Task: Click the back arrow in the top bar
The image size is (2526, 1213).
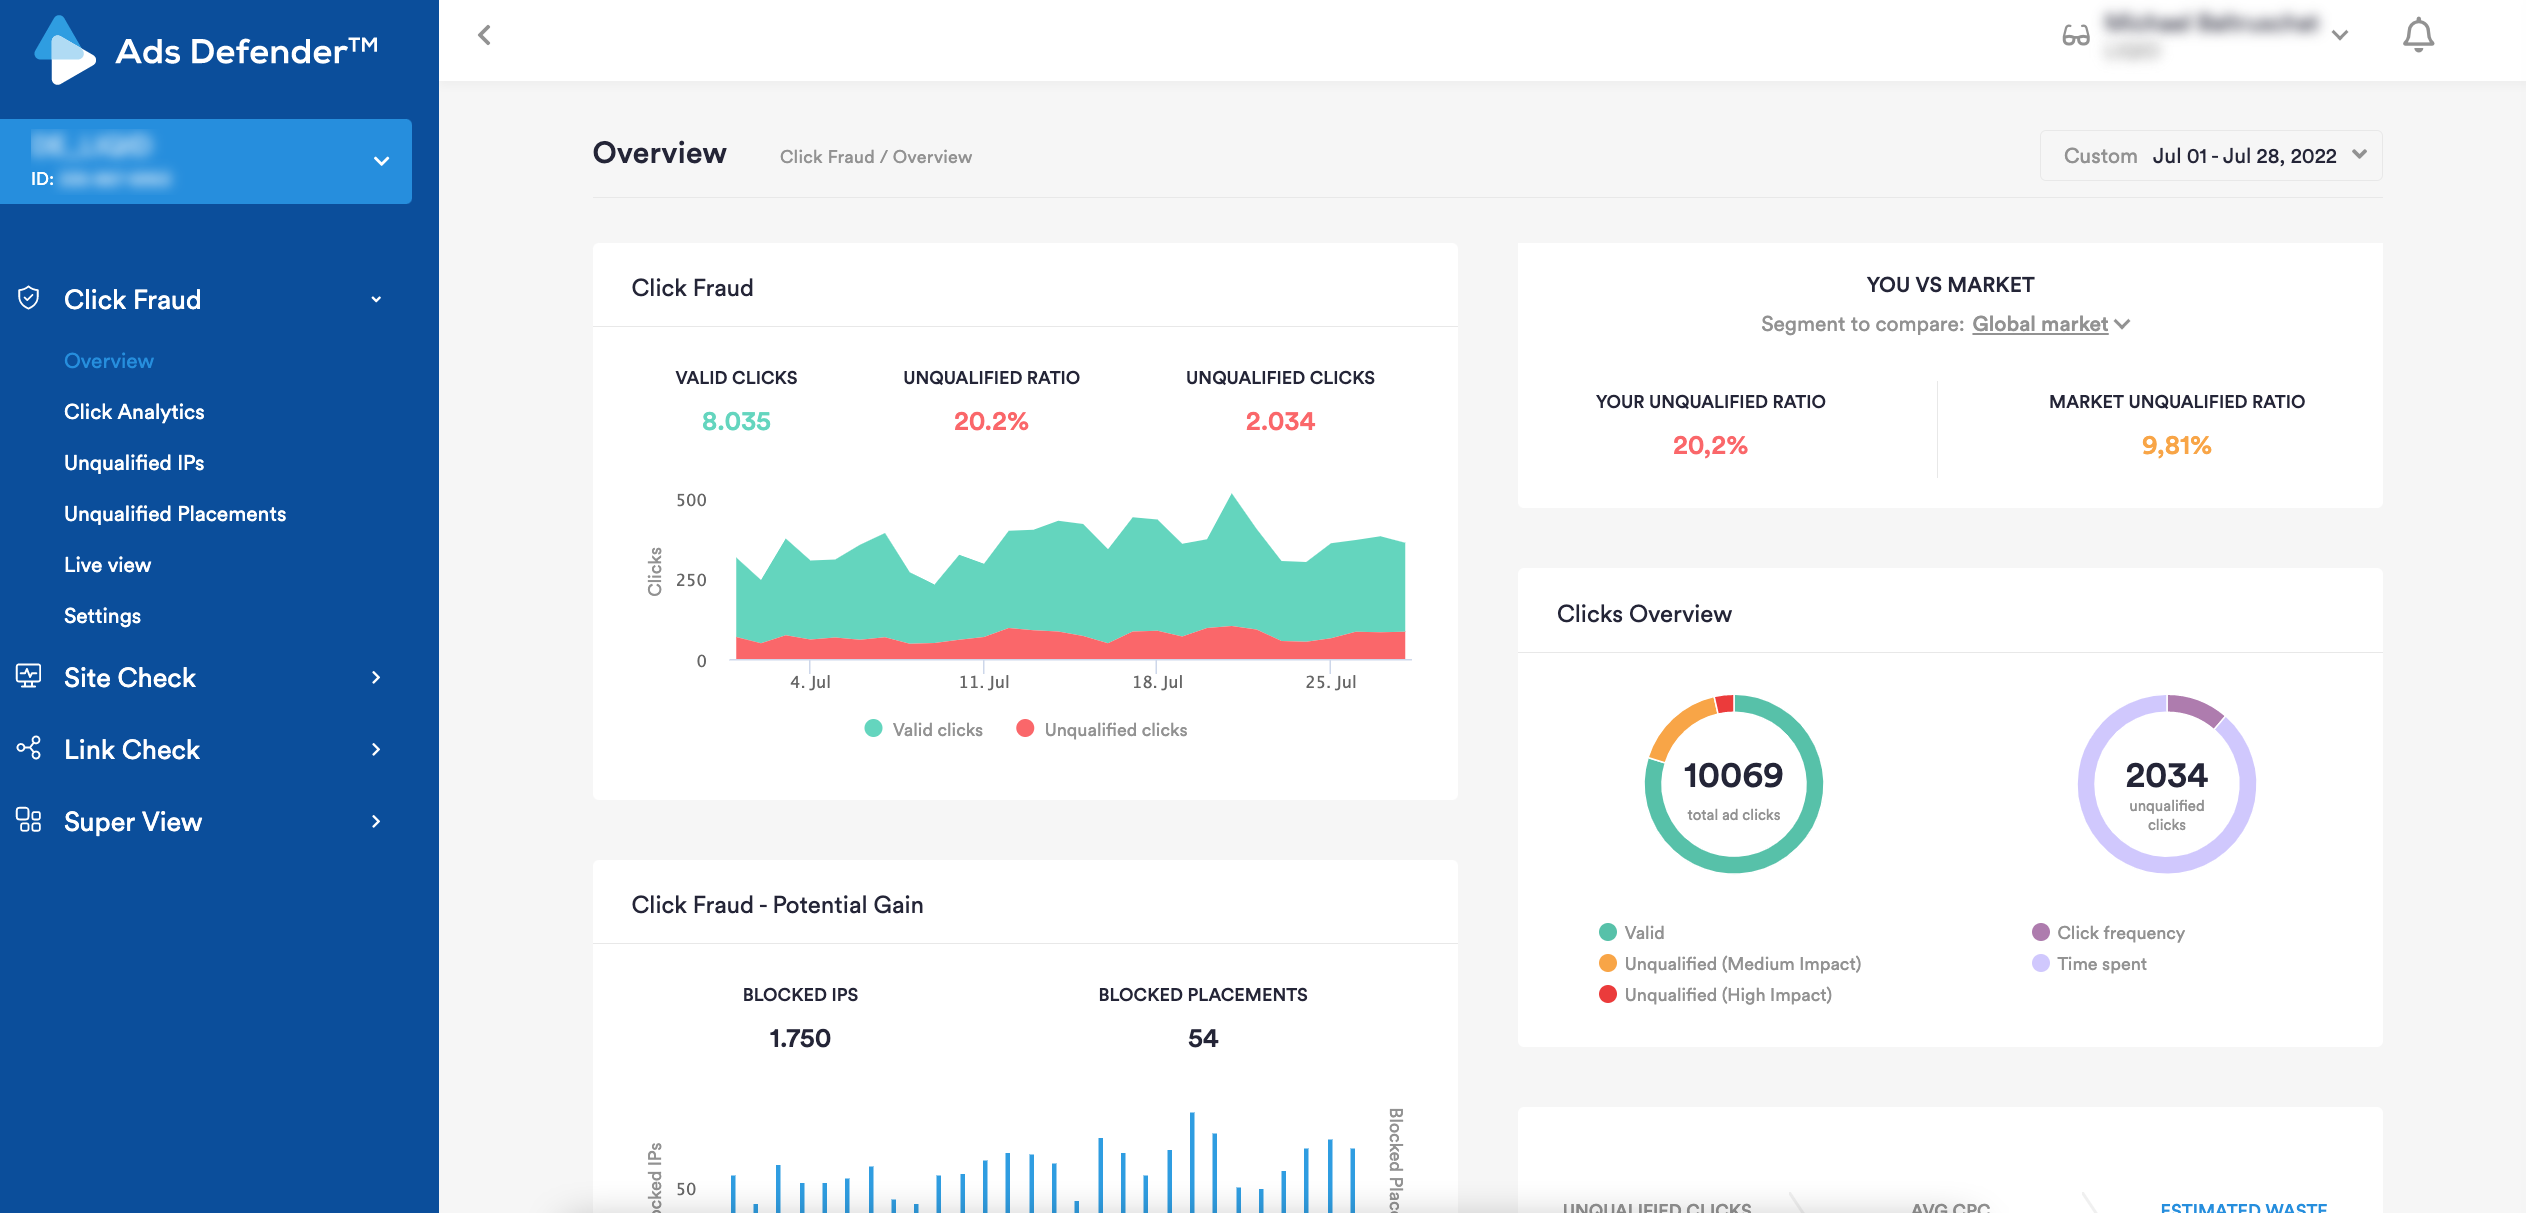Action: [485, 35]
